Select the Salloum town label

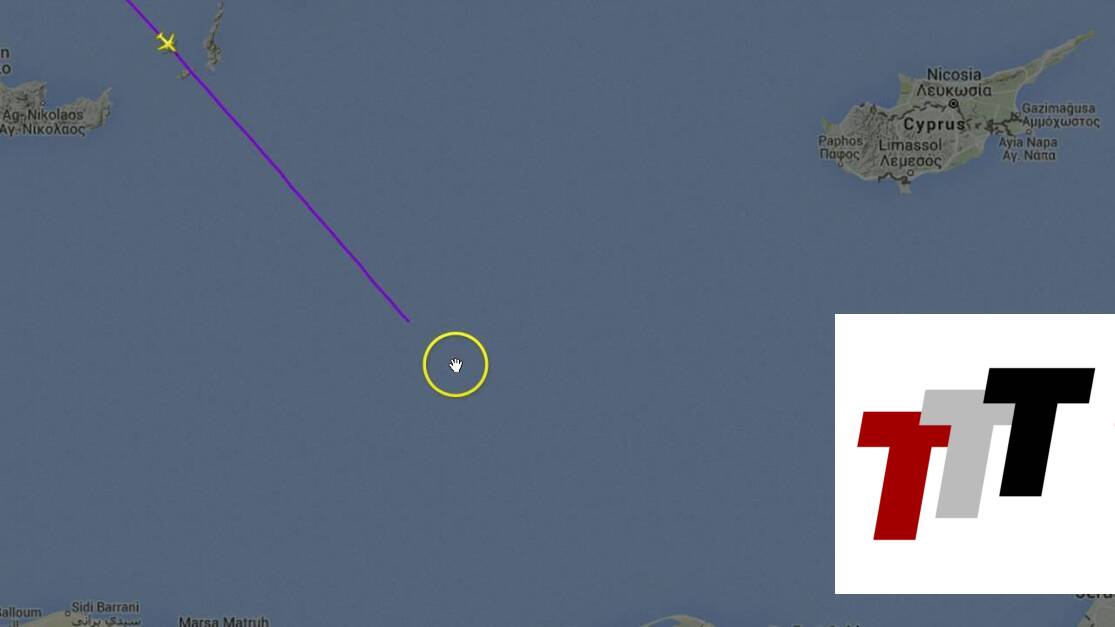[21, 613]
